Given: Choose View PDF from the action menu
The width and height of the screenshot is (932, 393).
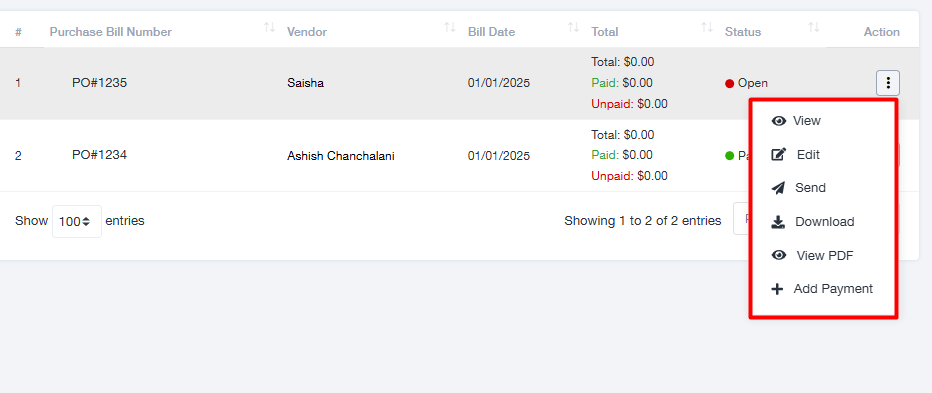Looking at the screenshot, I should click(x=824, y=256).
